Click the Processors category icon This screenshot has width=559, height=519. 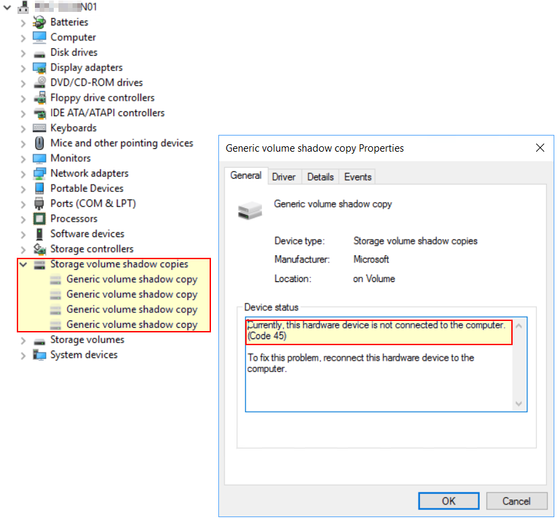pyautogui.click(x=39, y=219)
